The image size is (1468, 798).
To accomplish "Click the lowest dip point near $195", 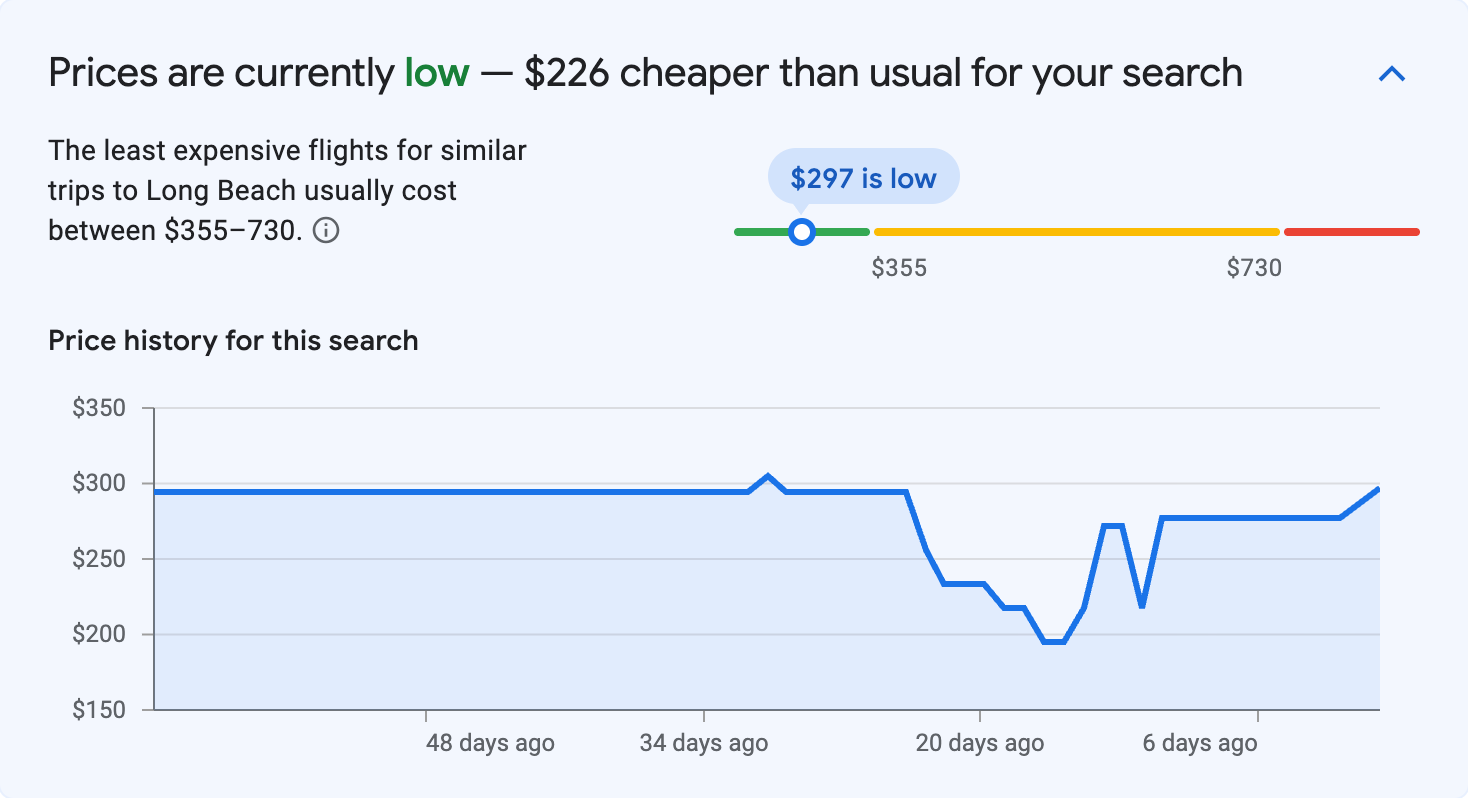I will [1051, 641].
